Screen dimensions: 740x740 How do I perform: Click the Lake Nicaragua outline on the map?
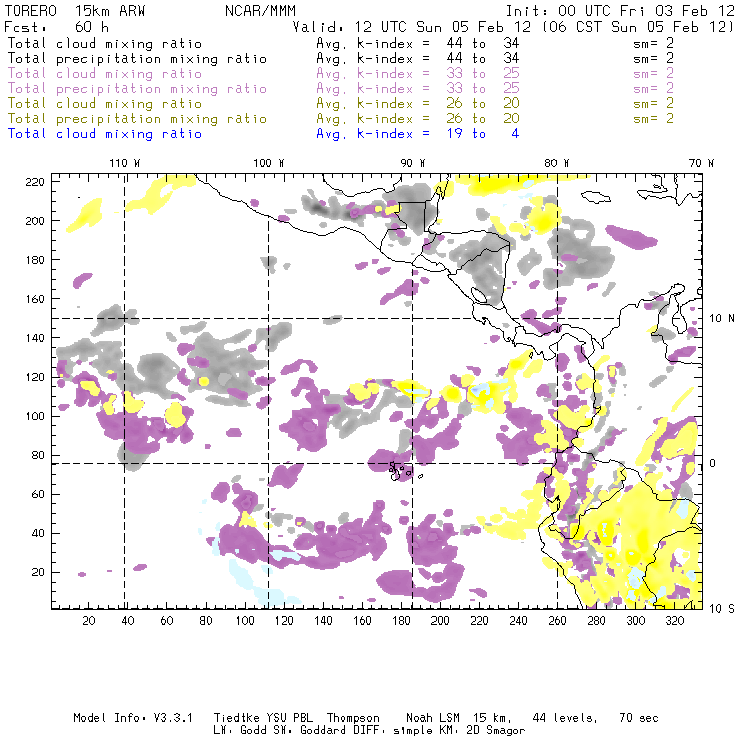479,296
